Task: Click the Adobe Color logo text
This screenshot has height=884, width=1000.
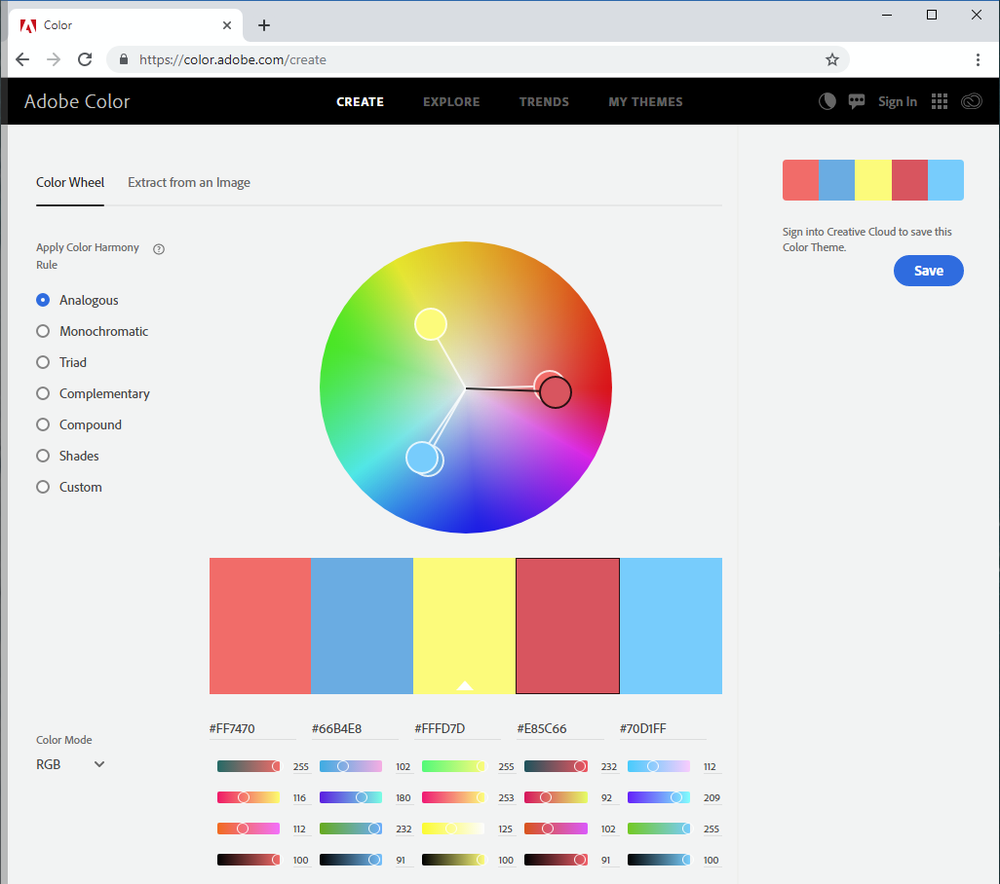Action: [x=77, y=101]
